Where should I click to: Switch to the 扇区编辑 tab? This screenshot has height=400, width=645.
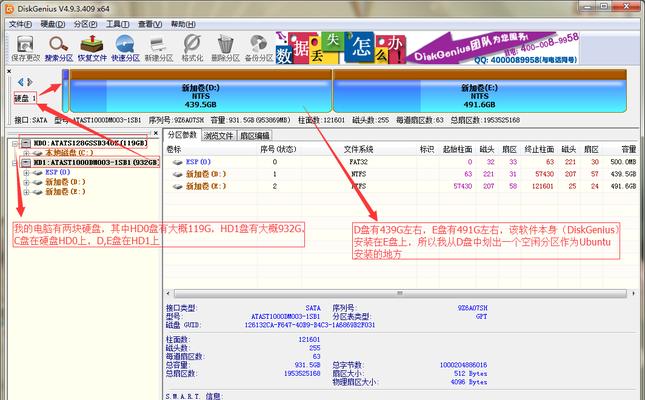(254, 136)
